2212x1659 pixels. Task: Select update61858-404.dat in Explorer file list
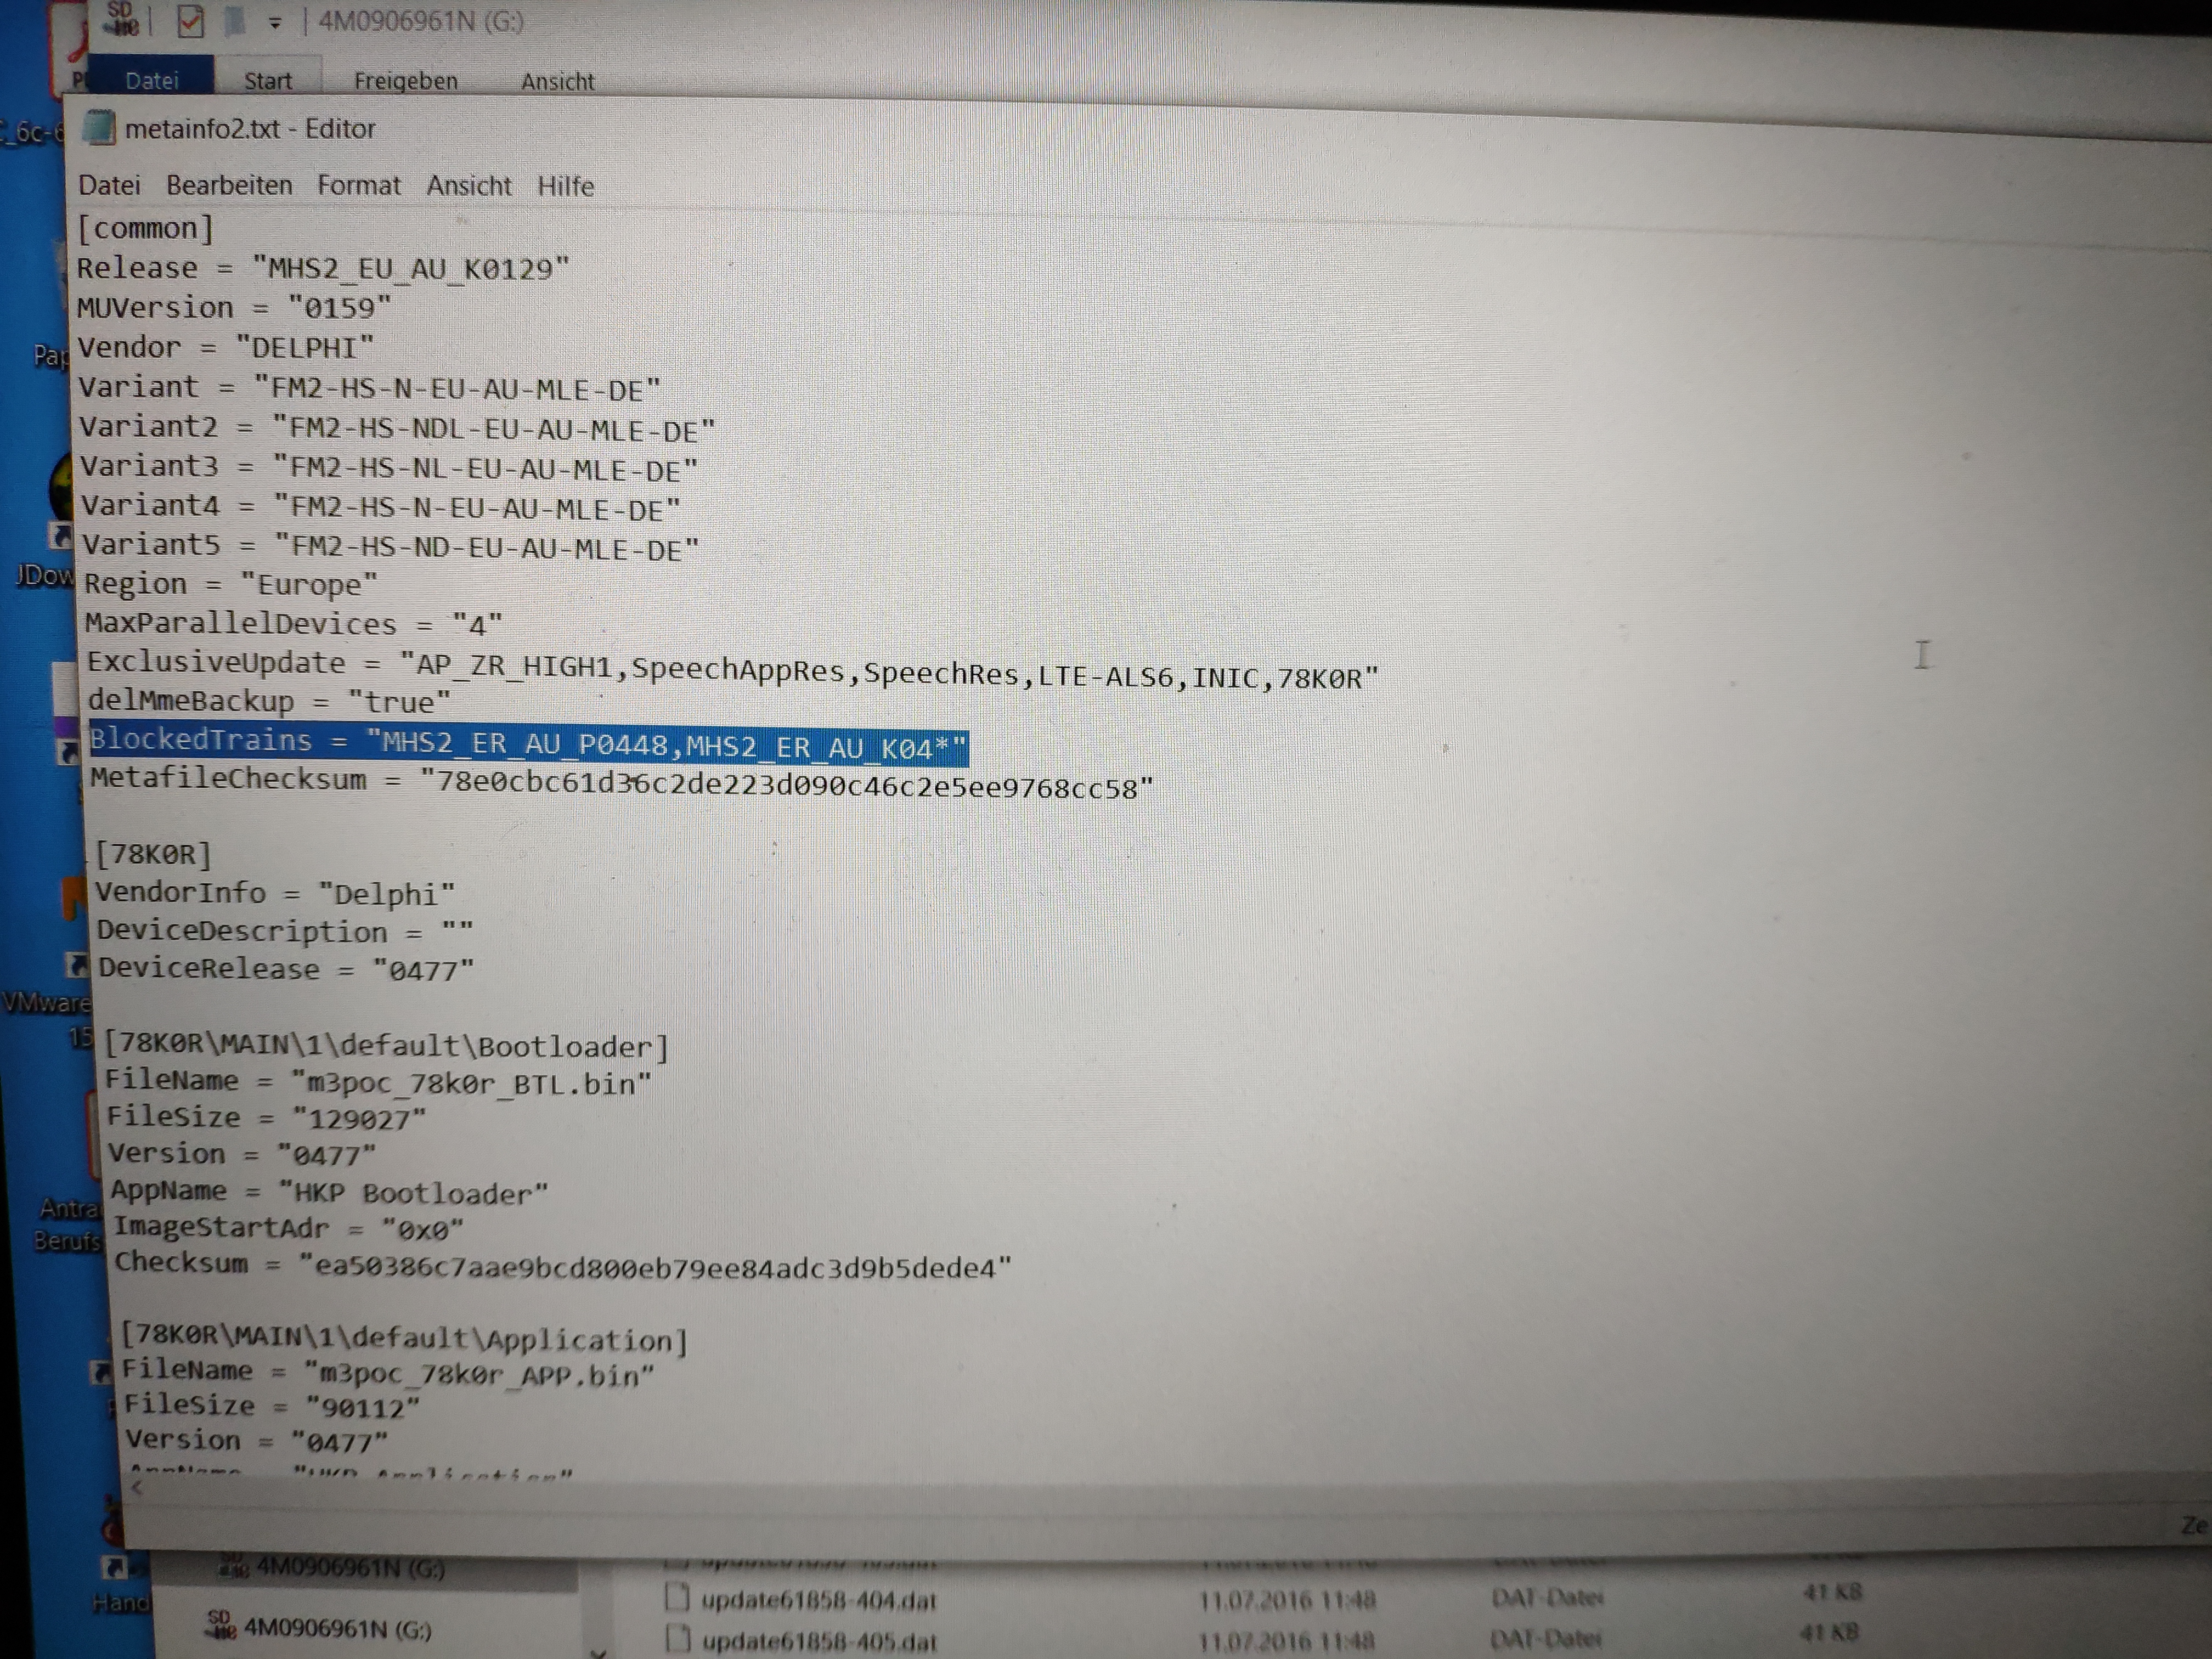tap(819, 1600)
